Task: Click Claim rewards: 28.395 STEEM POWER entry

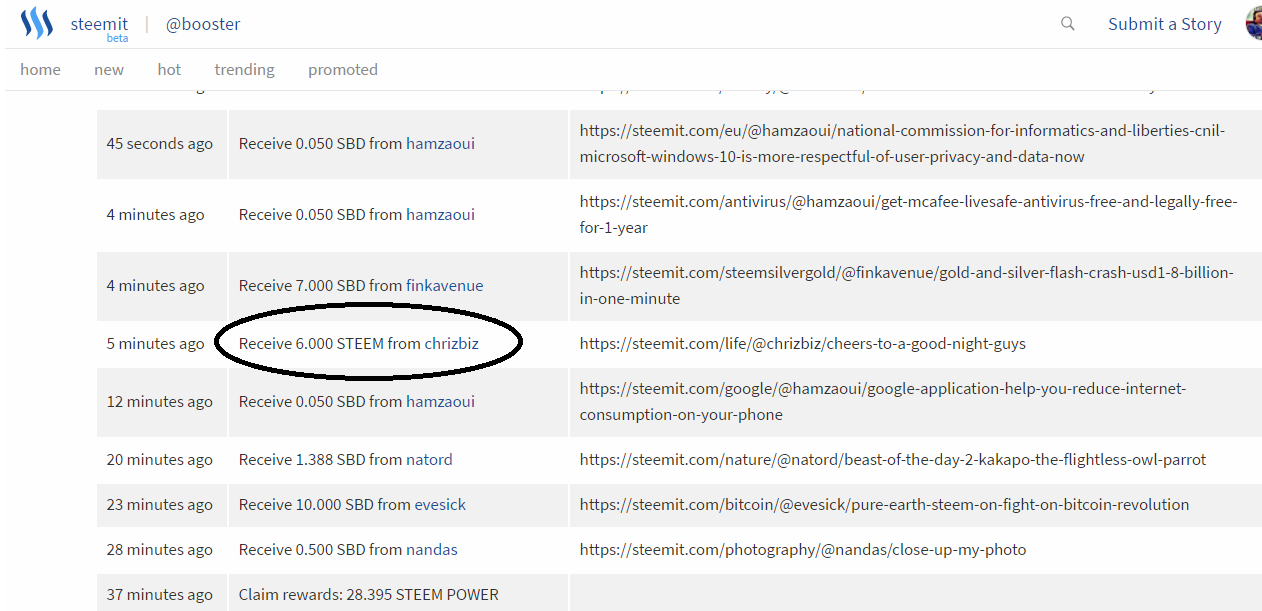Action: click(x=368, y=594)
